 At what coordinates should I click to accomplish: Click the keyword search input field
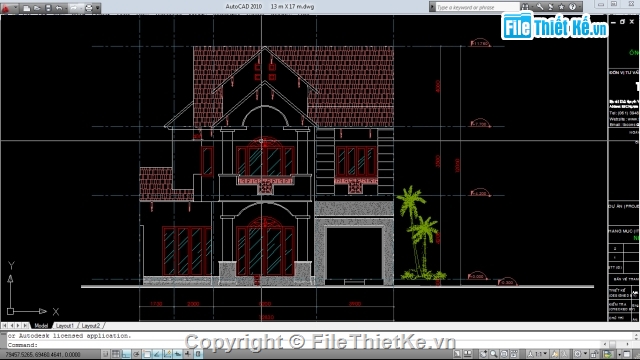(476, 7)
